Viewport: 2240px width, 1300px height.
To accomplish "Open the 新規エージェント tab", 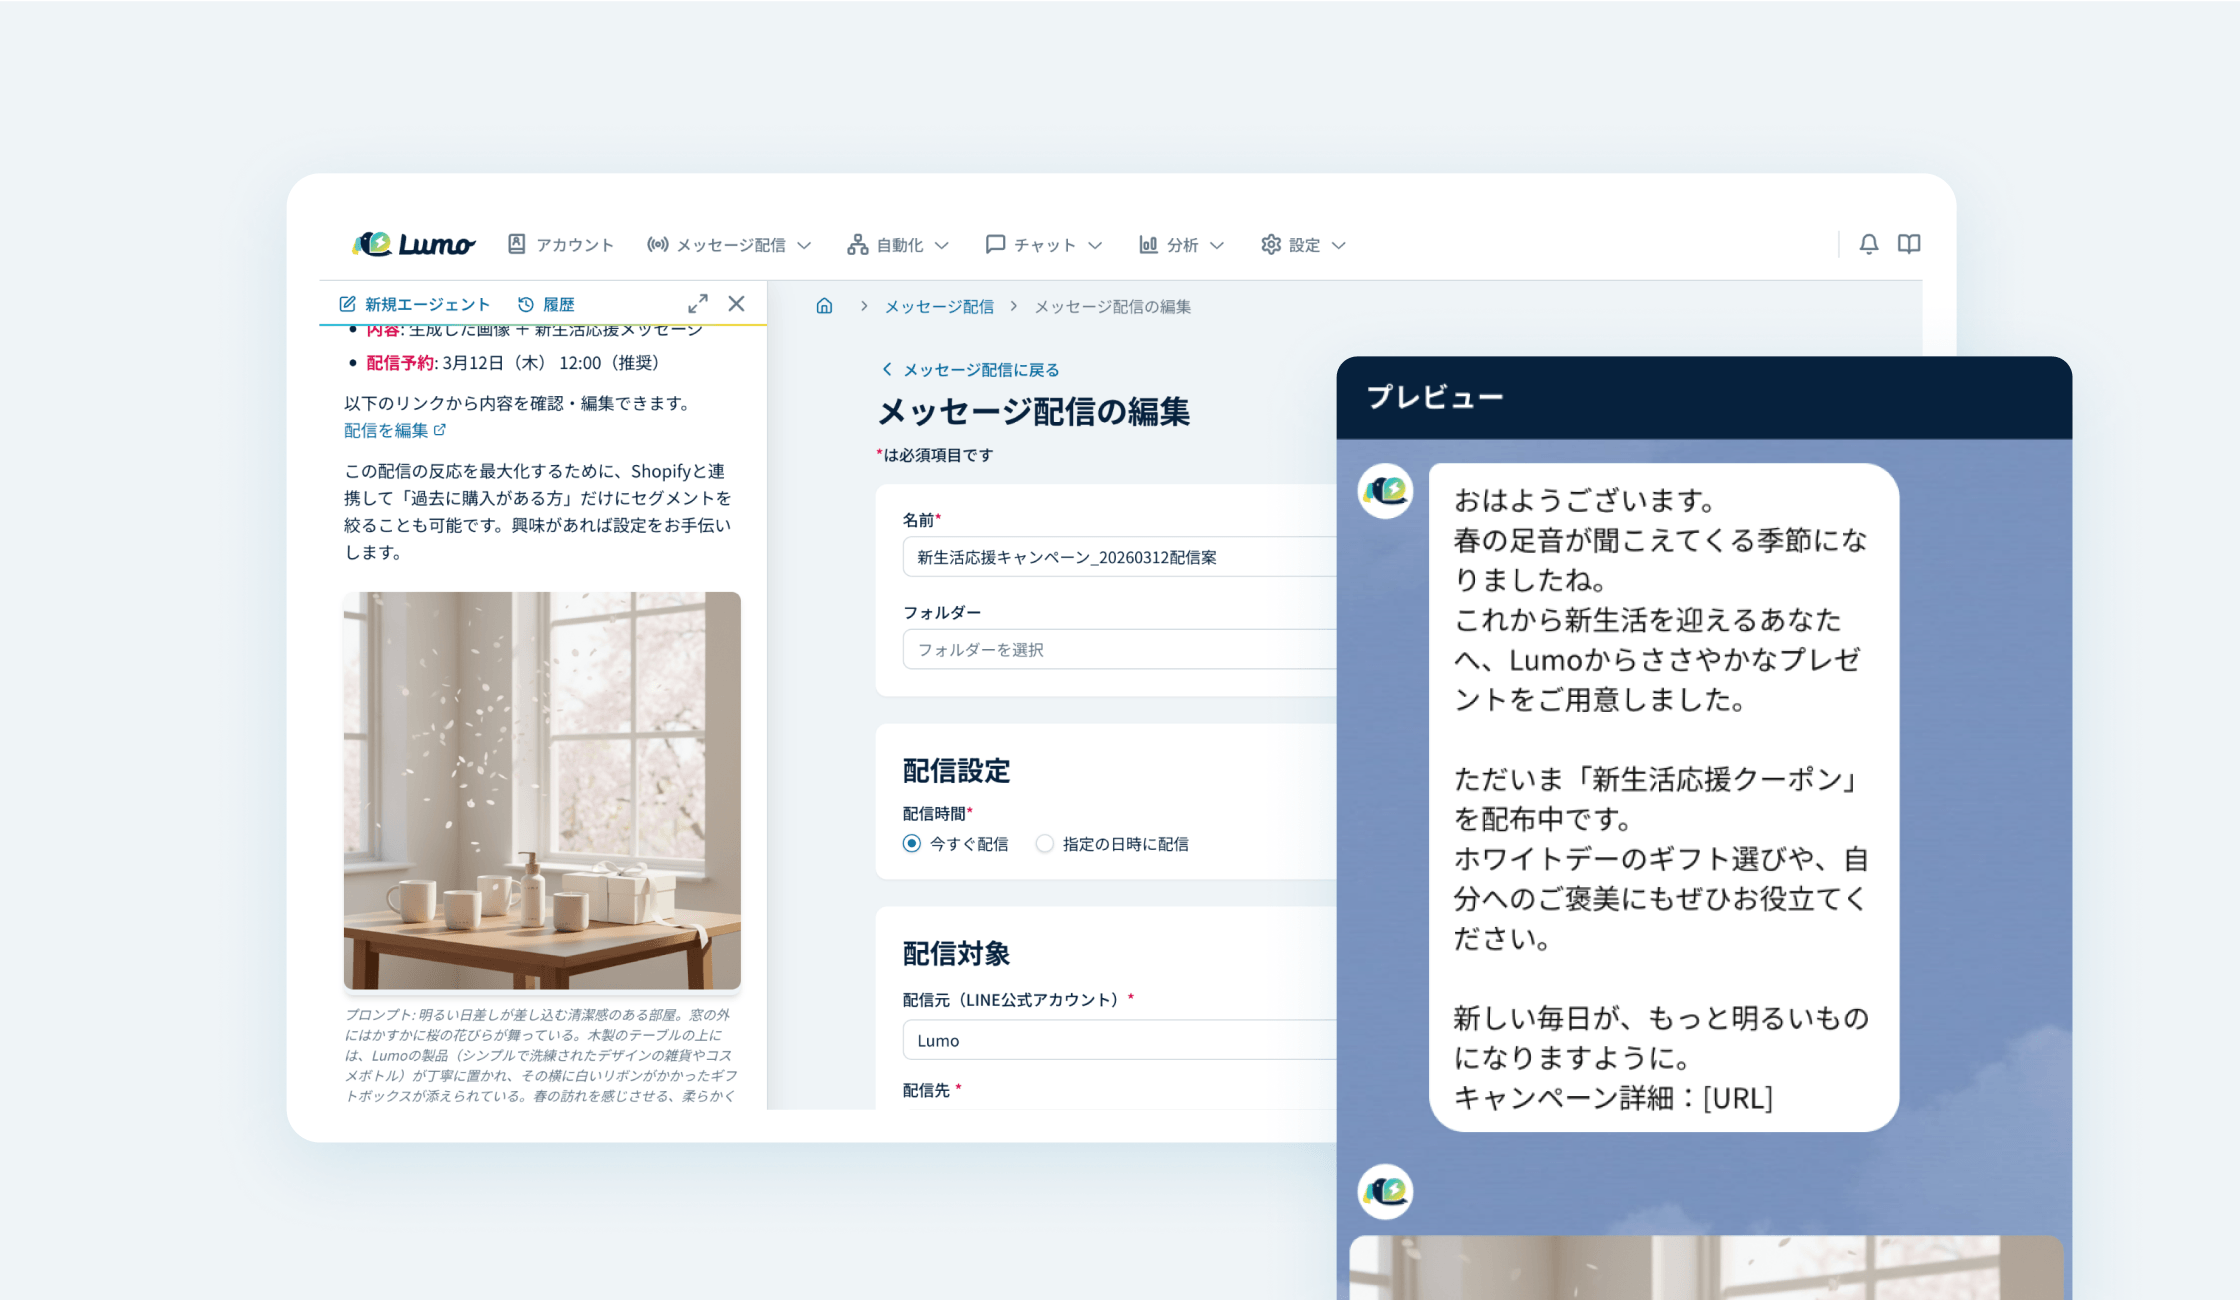I will 415,303.
